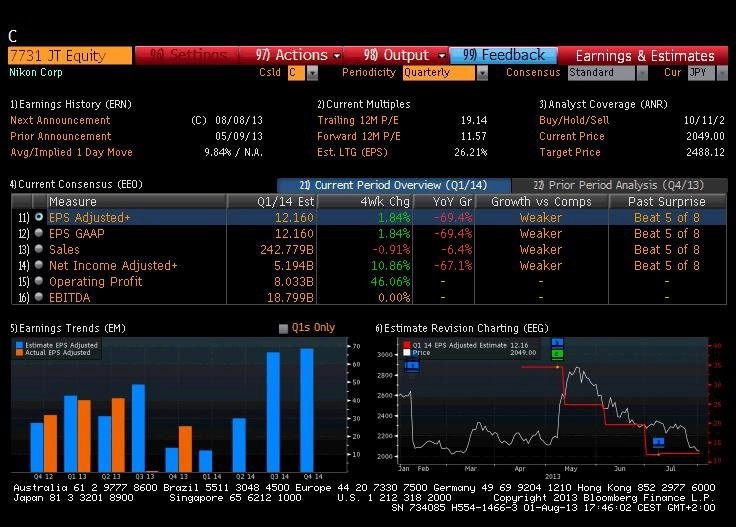Viewport: 736px width, 527px height.
Task: Open the Periodicity Quarterly dropdown
Action: coord(482,73)
